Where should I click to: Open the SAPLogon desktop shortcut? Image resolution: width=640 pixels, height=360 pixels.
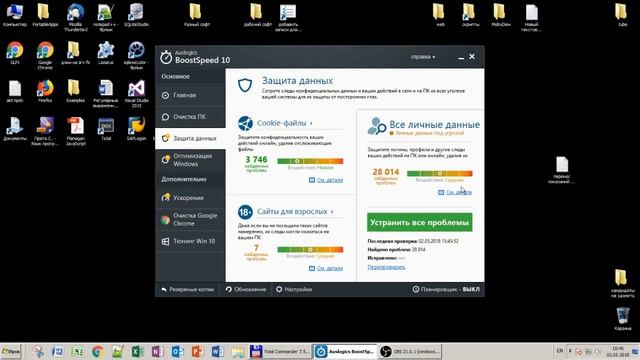pyautogui.click(x=136, y=129)
